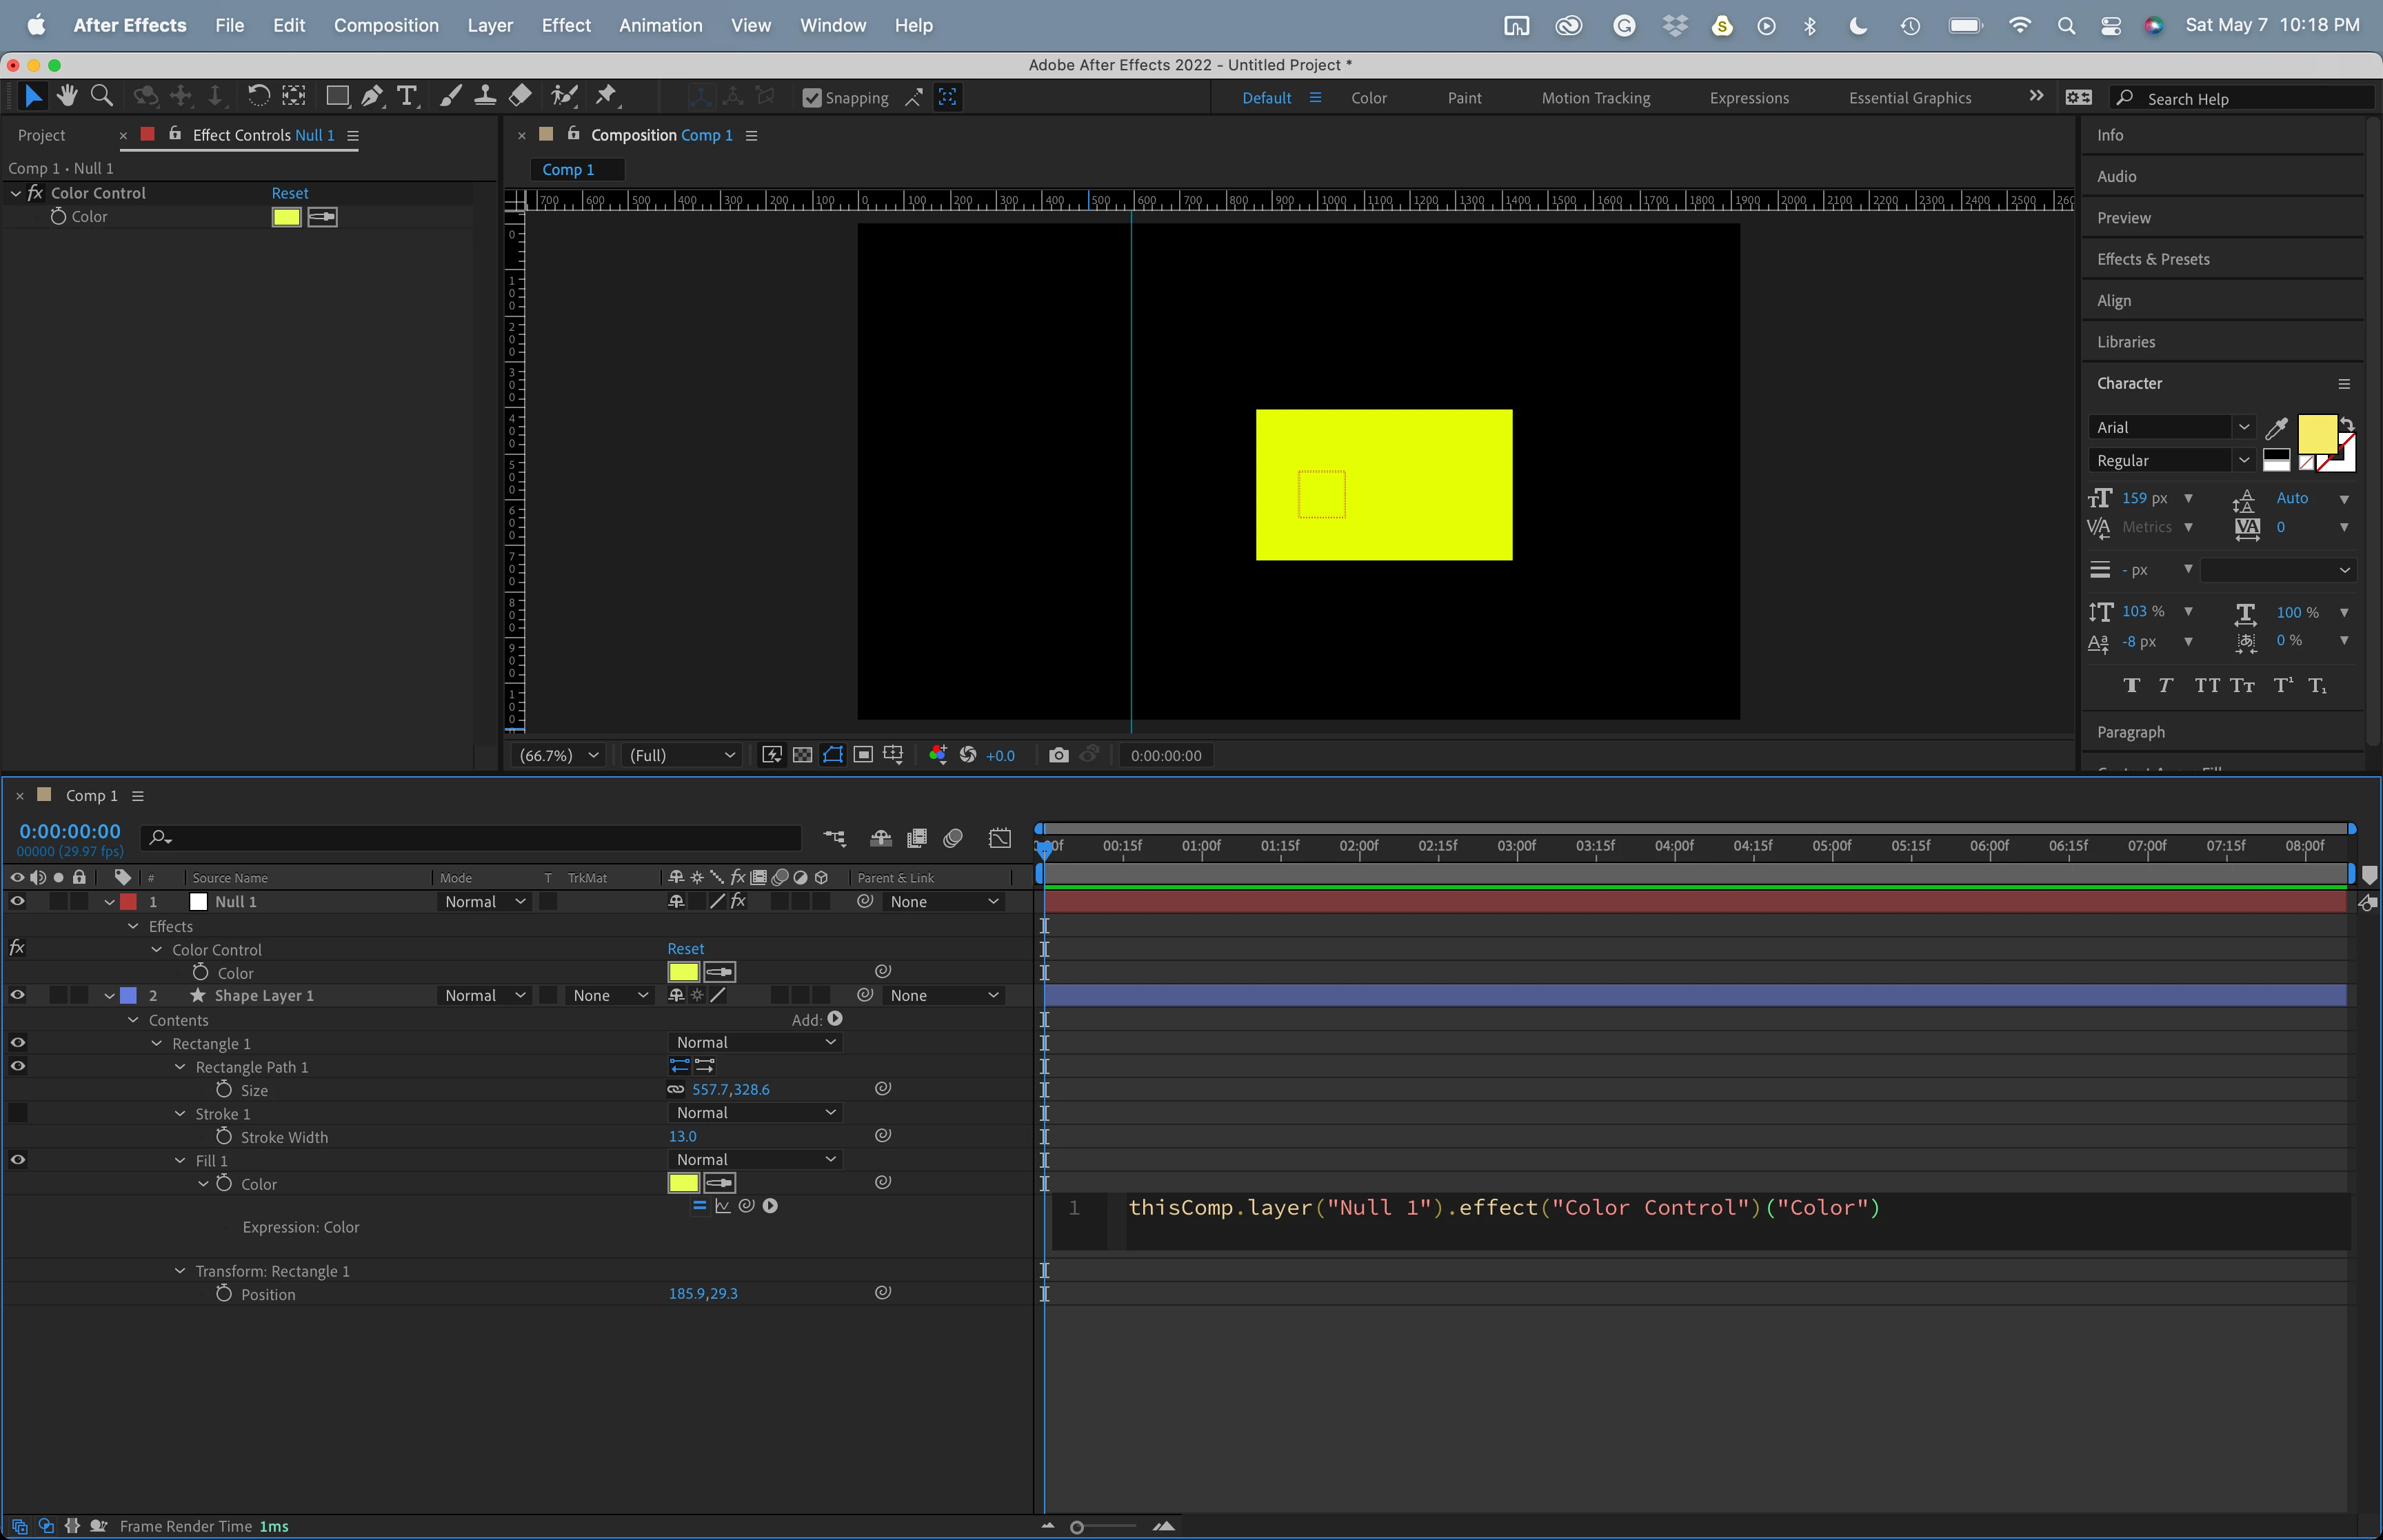Select the Type tool in toolbar
The height and width of the screenshot is (1540, 2383).
click(x=406, y=96)
